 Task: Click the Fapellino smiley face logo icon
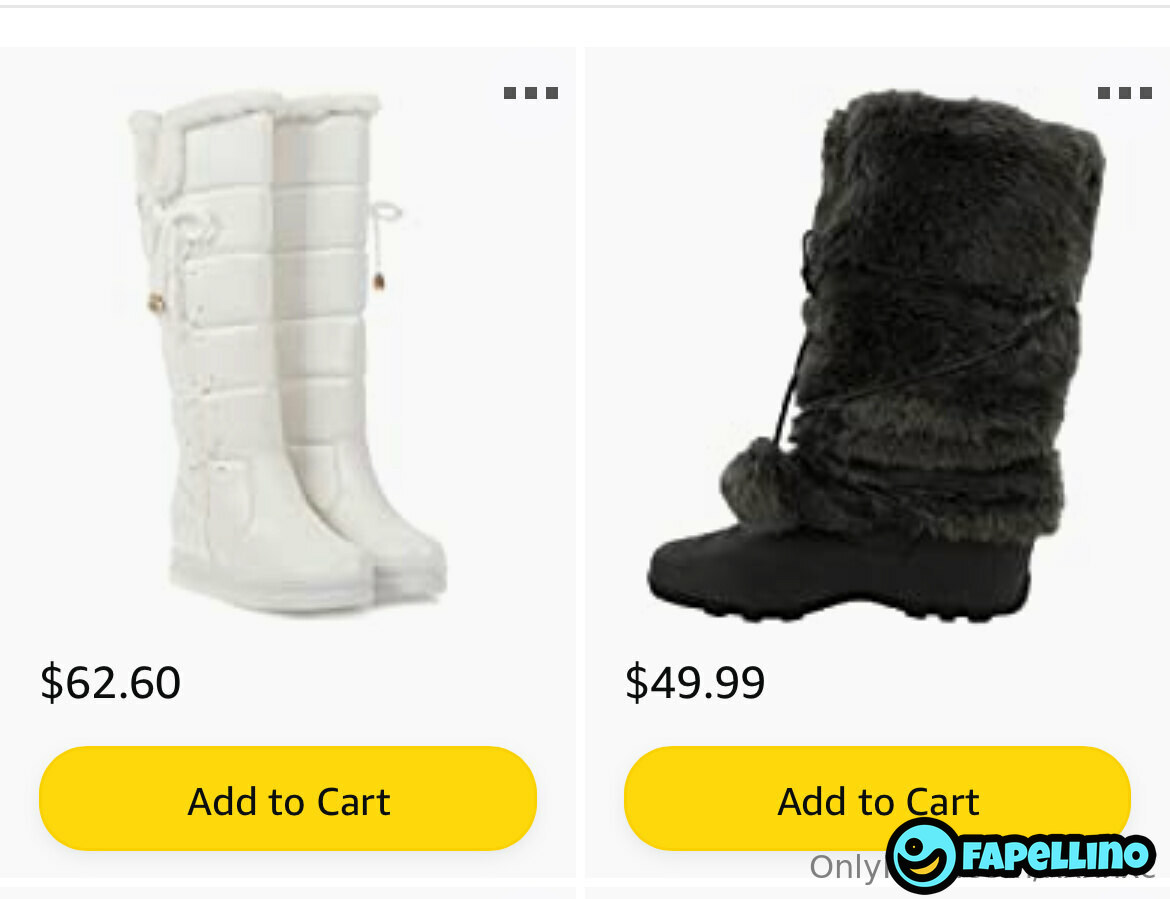click(921, 856)
